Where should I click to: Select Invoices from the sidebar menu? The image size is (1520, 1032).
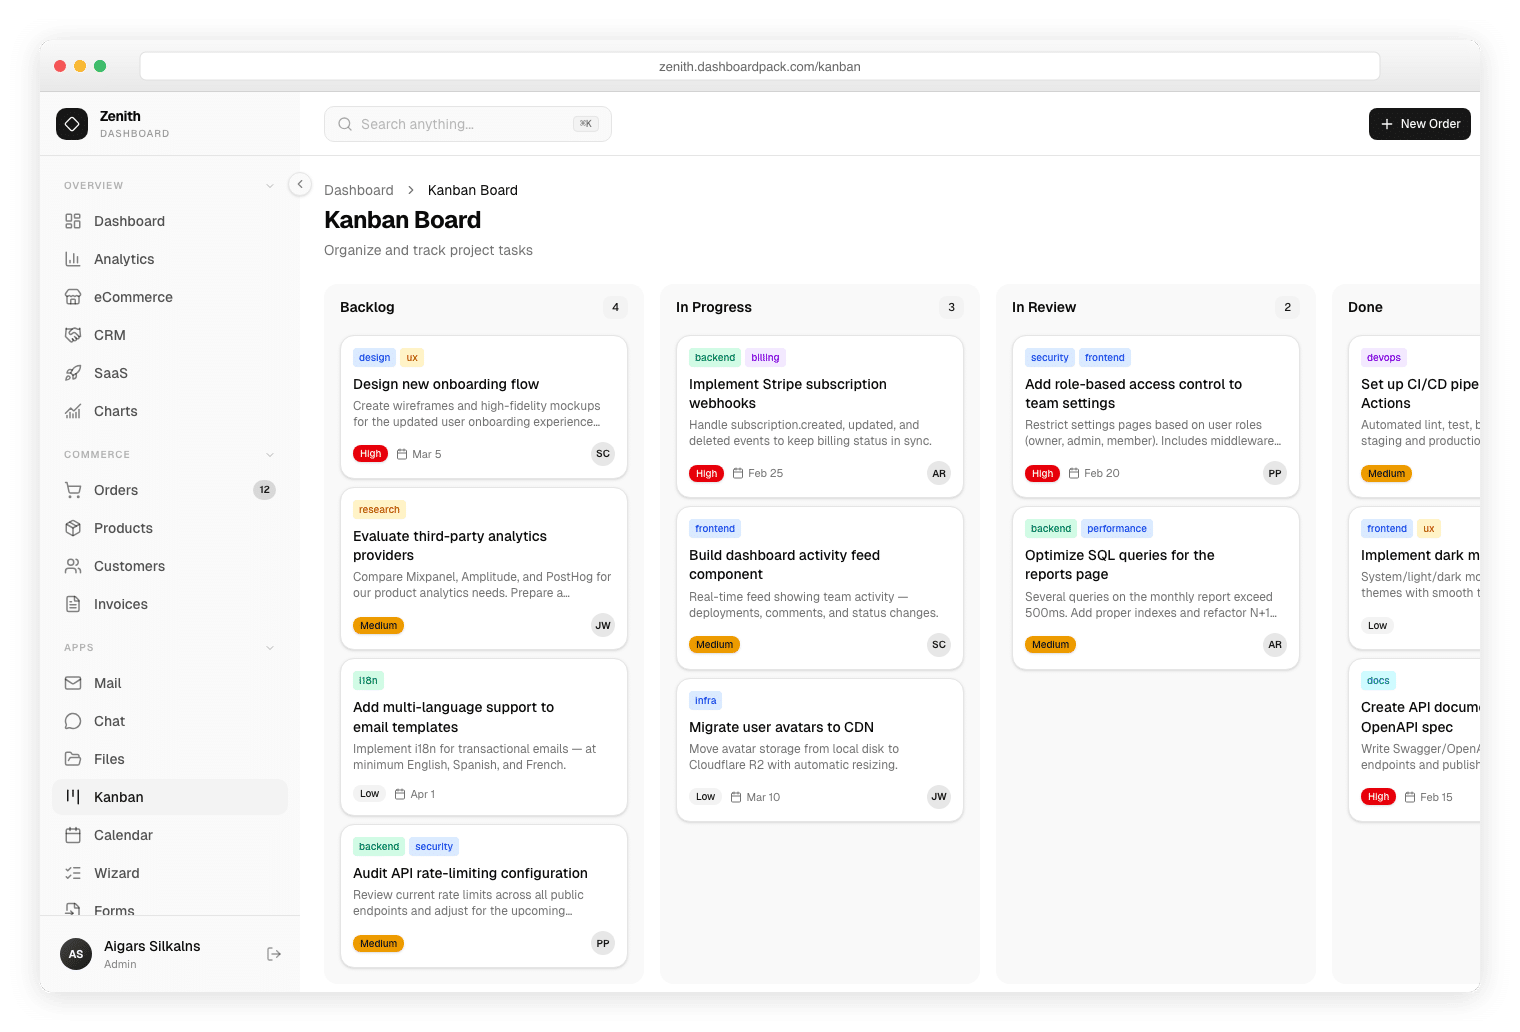pos(121,604)
